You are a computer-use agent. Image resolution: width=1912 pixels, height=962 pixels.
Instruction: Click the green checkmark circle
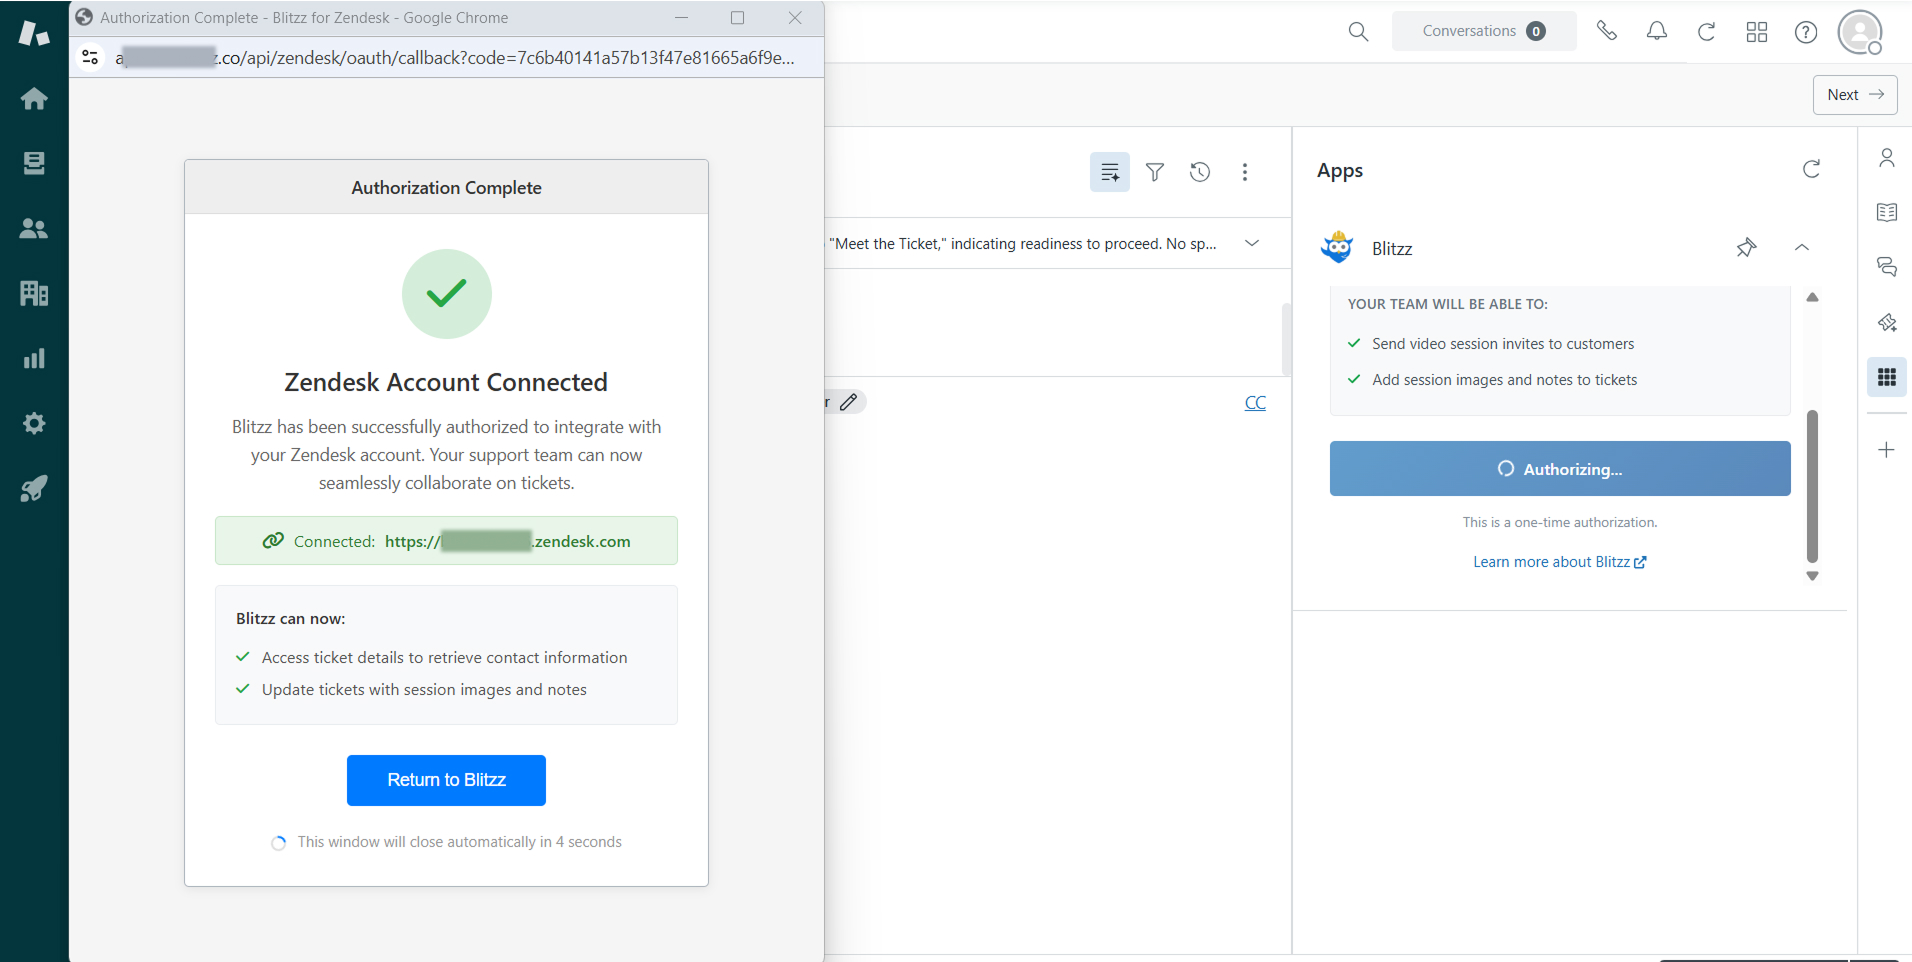tap(446, 294)
